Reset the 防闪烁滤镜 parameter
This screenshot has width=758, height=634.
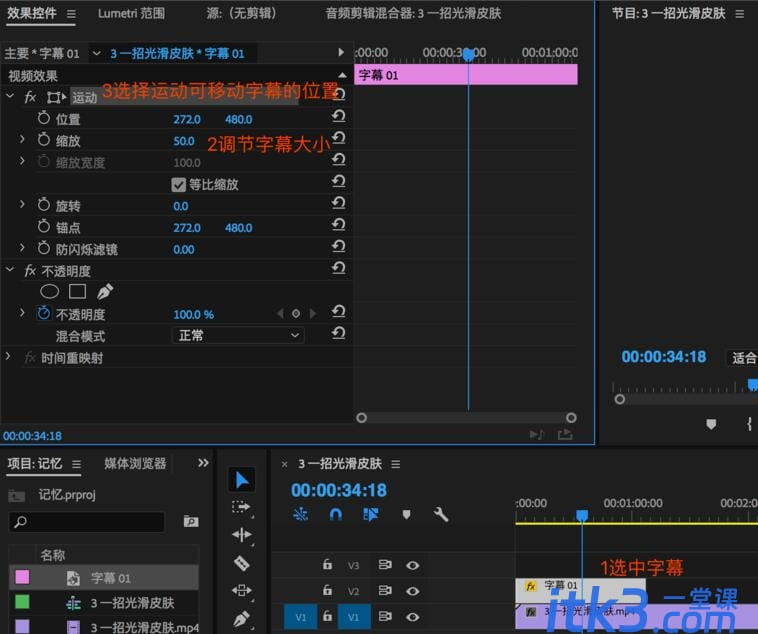coord(338,246)
